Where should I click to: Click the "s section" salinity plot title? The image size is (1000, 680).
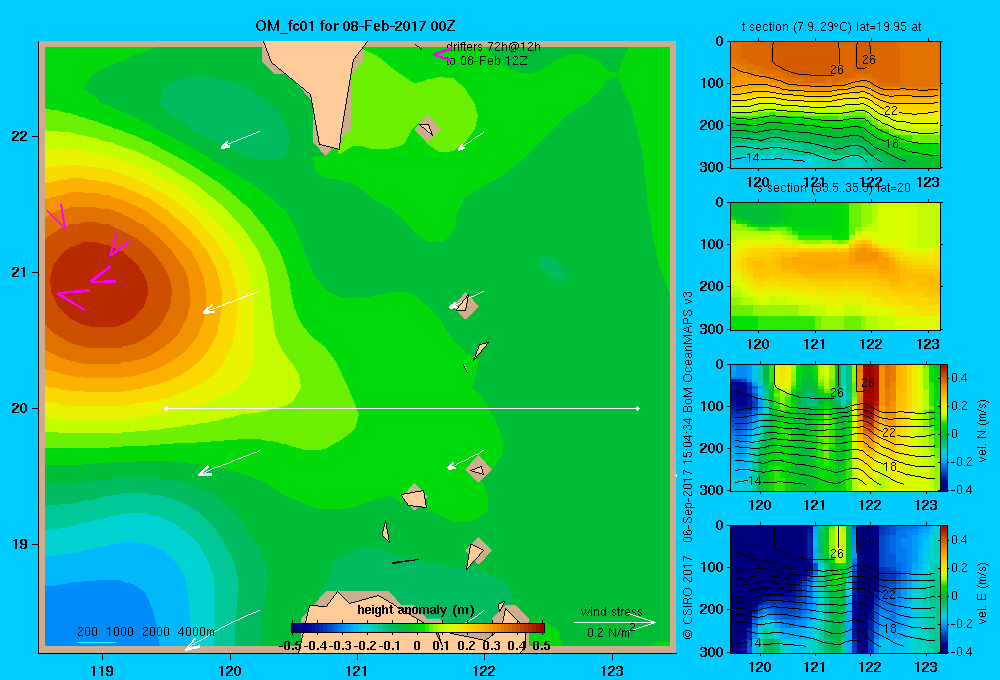(833, 188)
